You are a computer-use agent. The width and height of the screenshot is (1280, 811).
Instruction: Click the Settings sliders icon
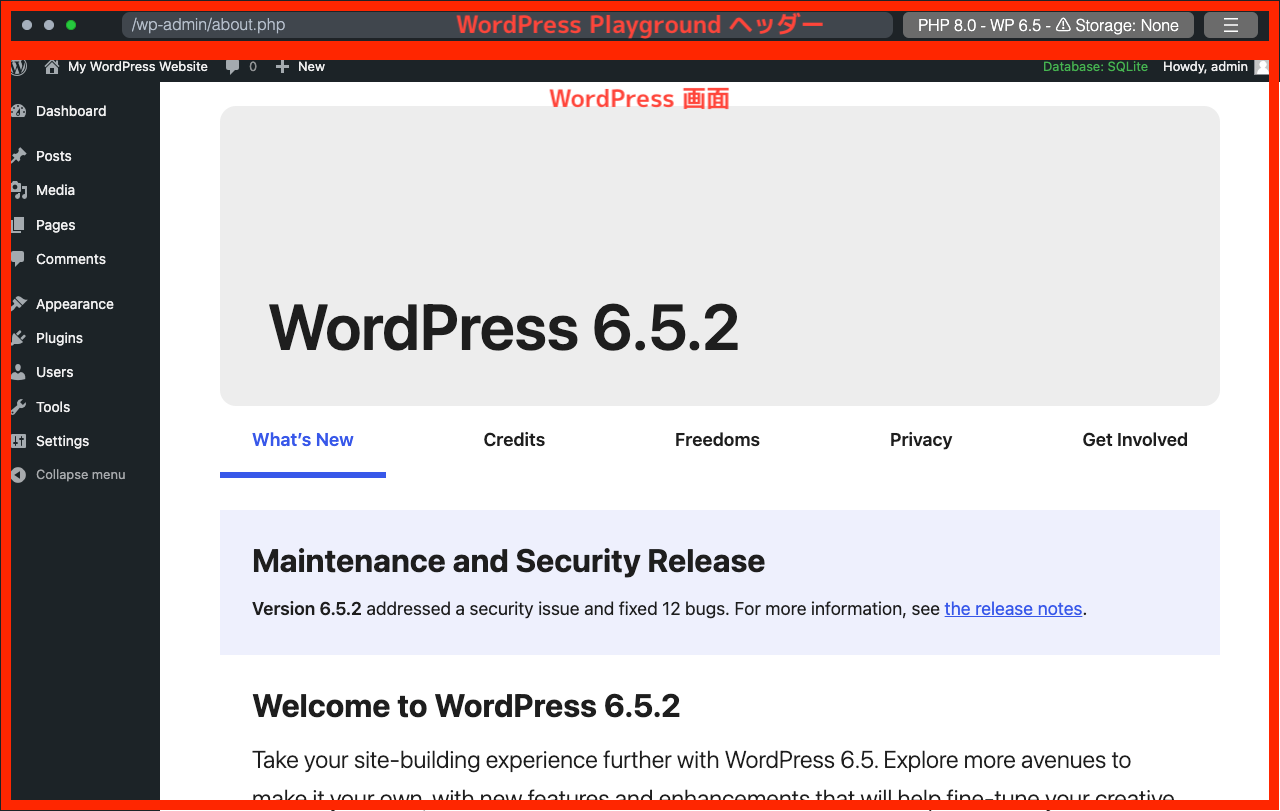click(18, 441)
